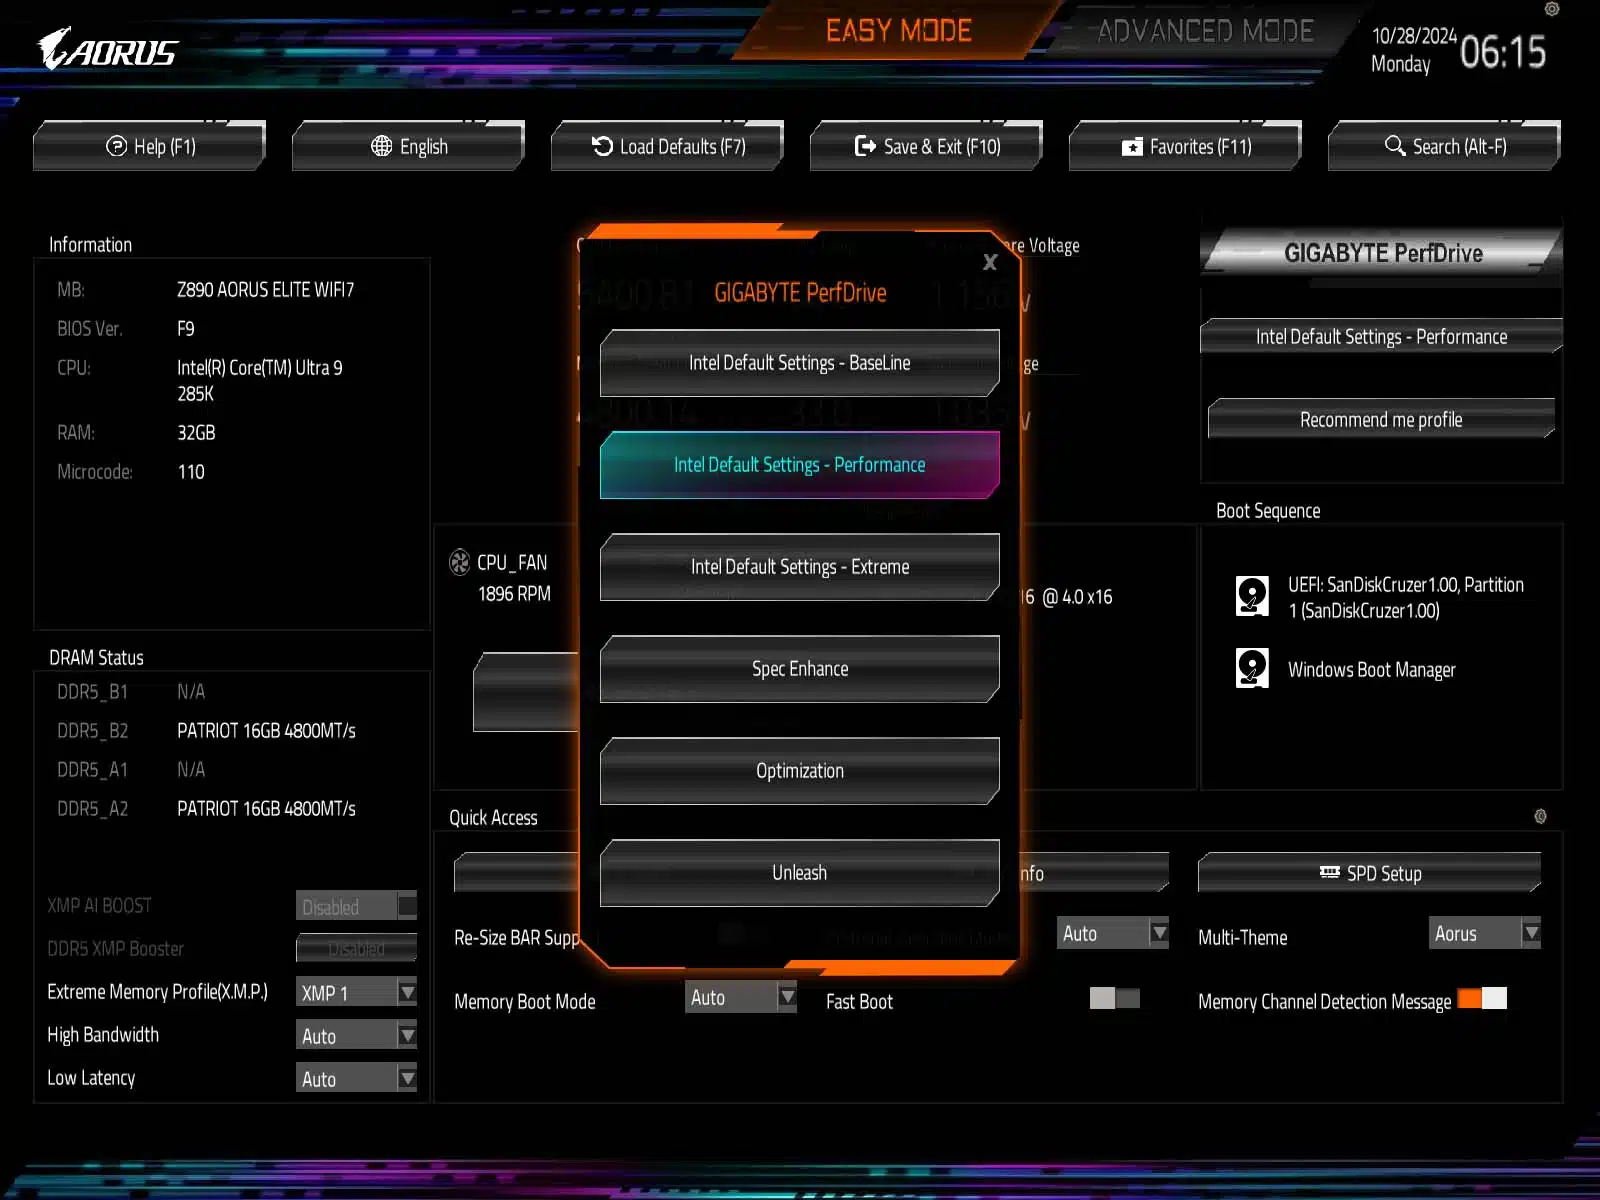Click English language button

pyautogui.click(x=408, y=146)
